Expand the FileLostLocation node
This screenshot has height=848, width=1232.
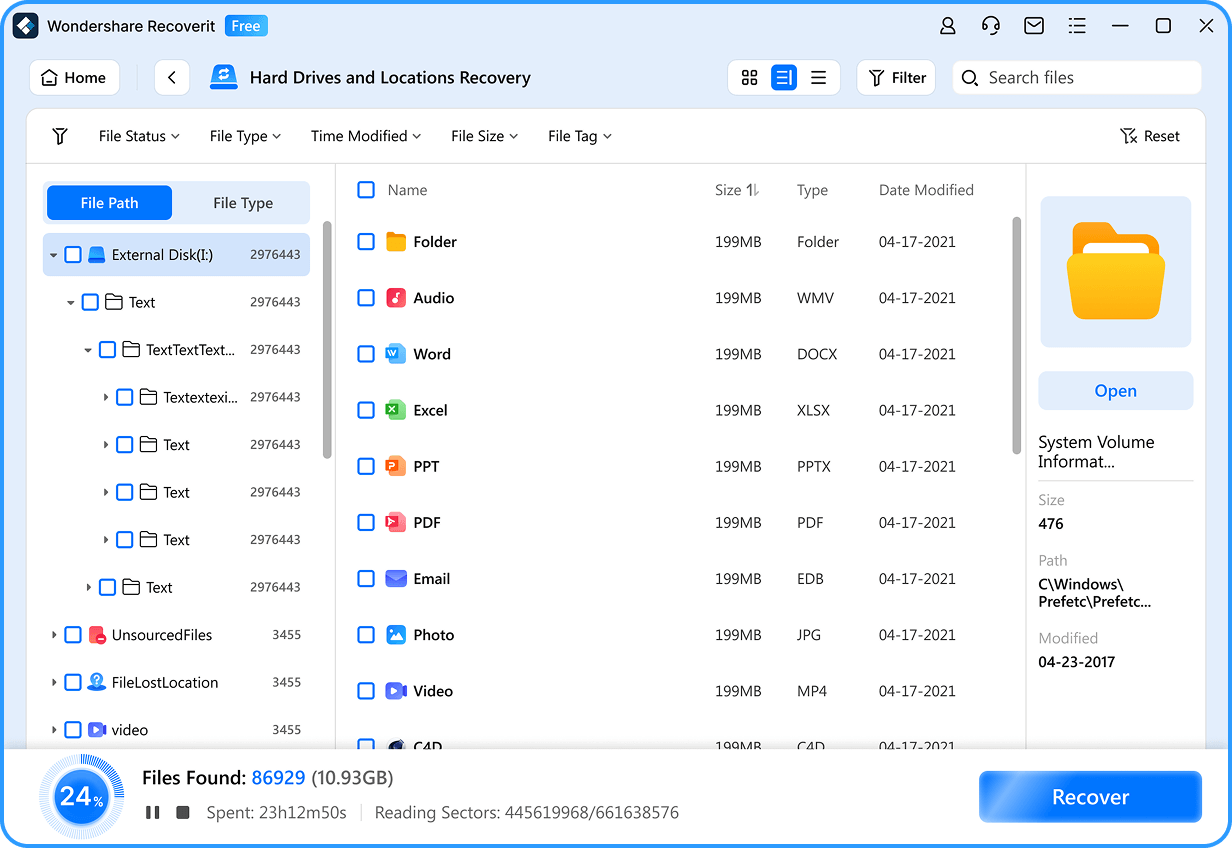pos(53,682)
